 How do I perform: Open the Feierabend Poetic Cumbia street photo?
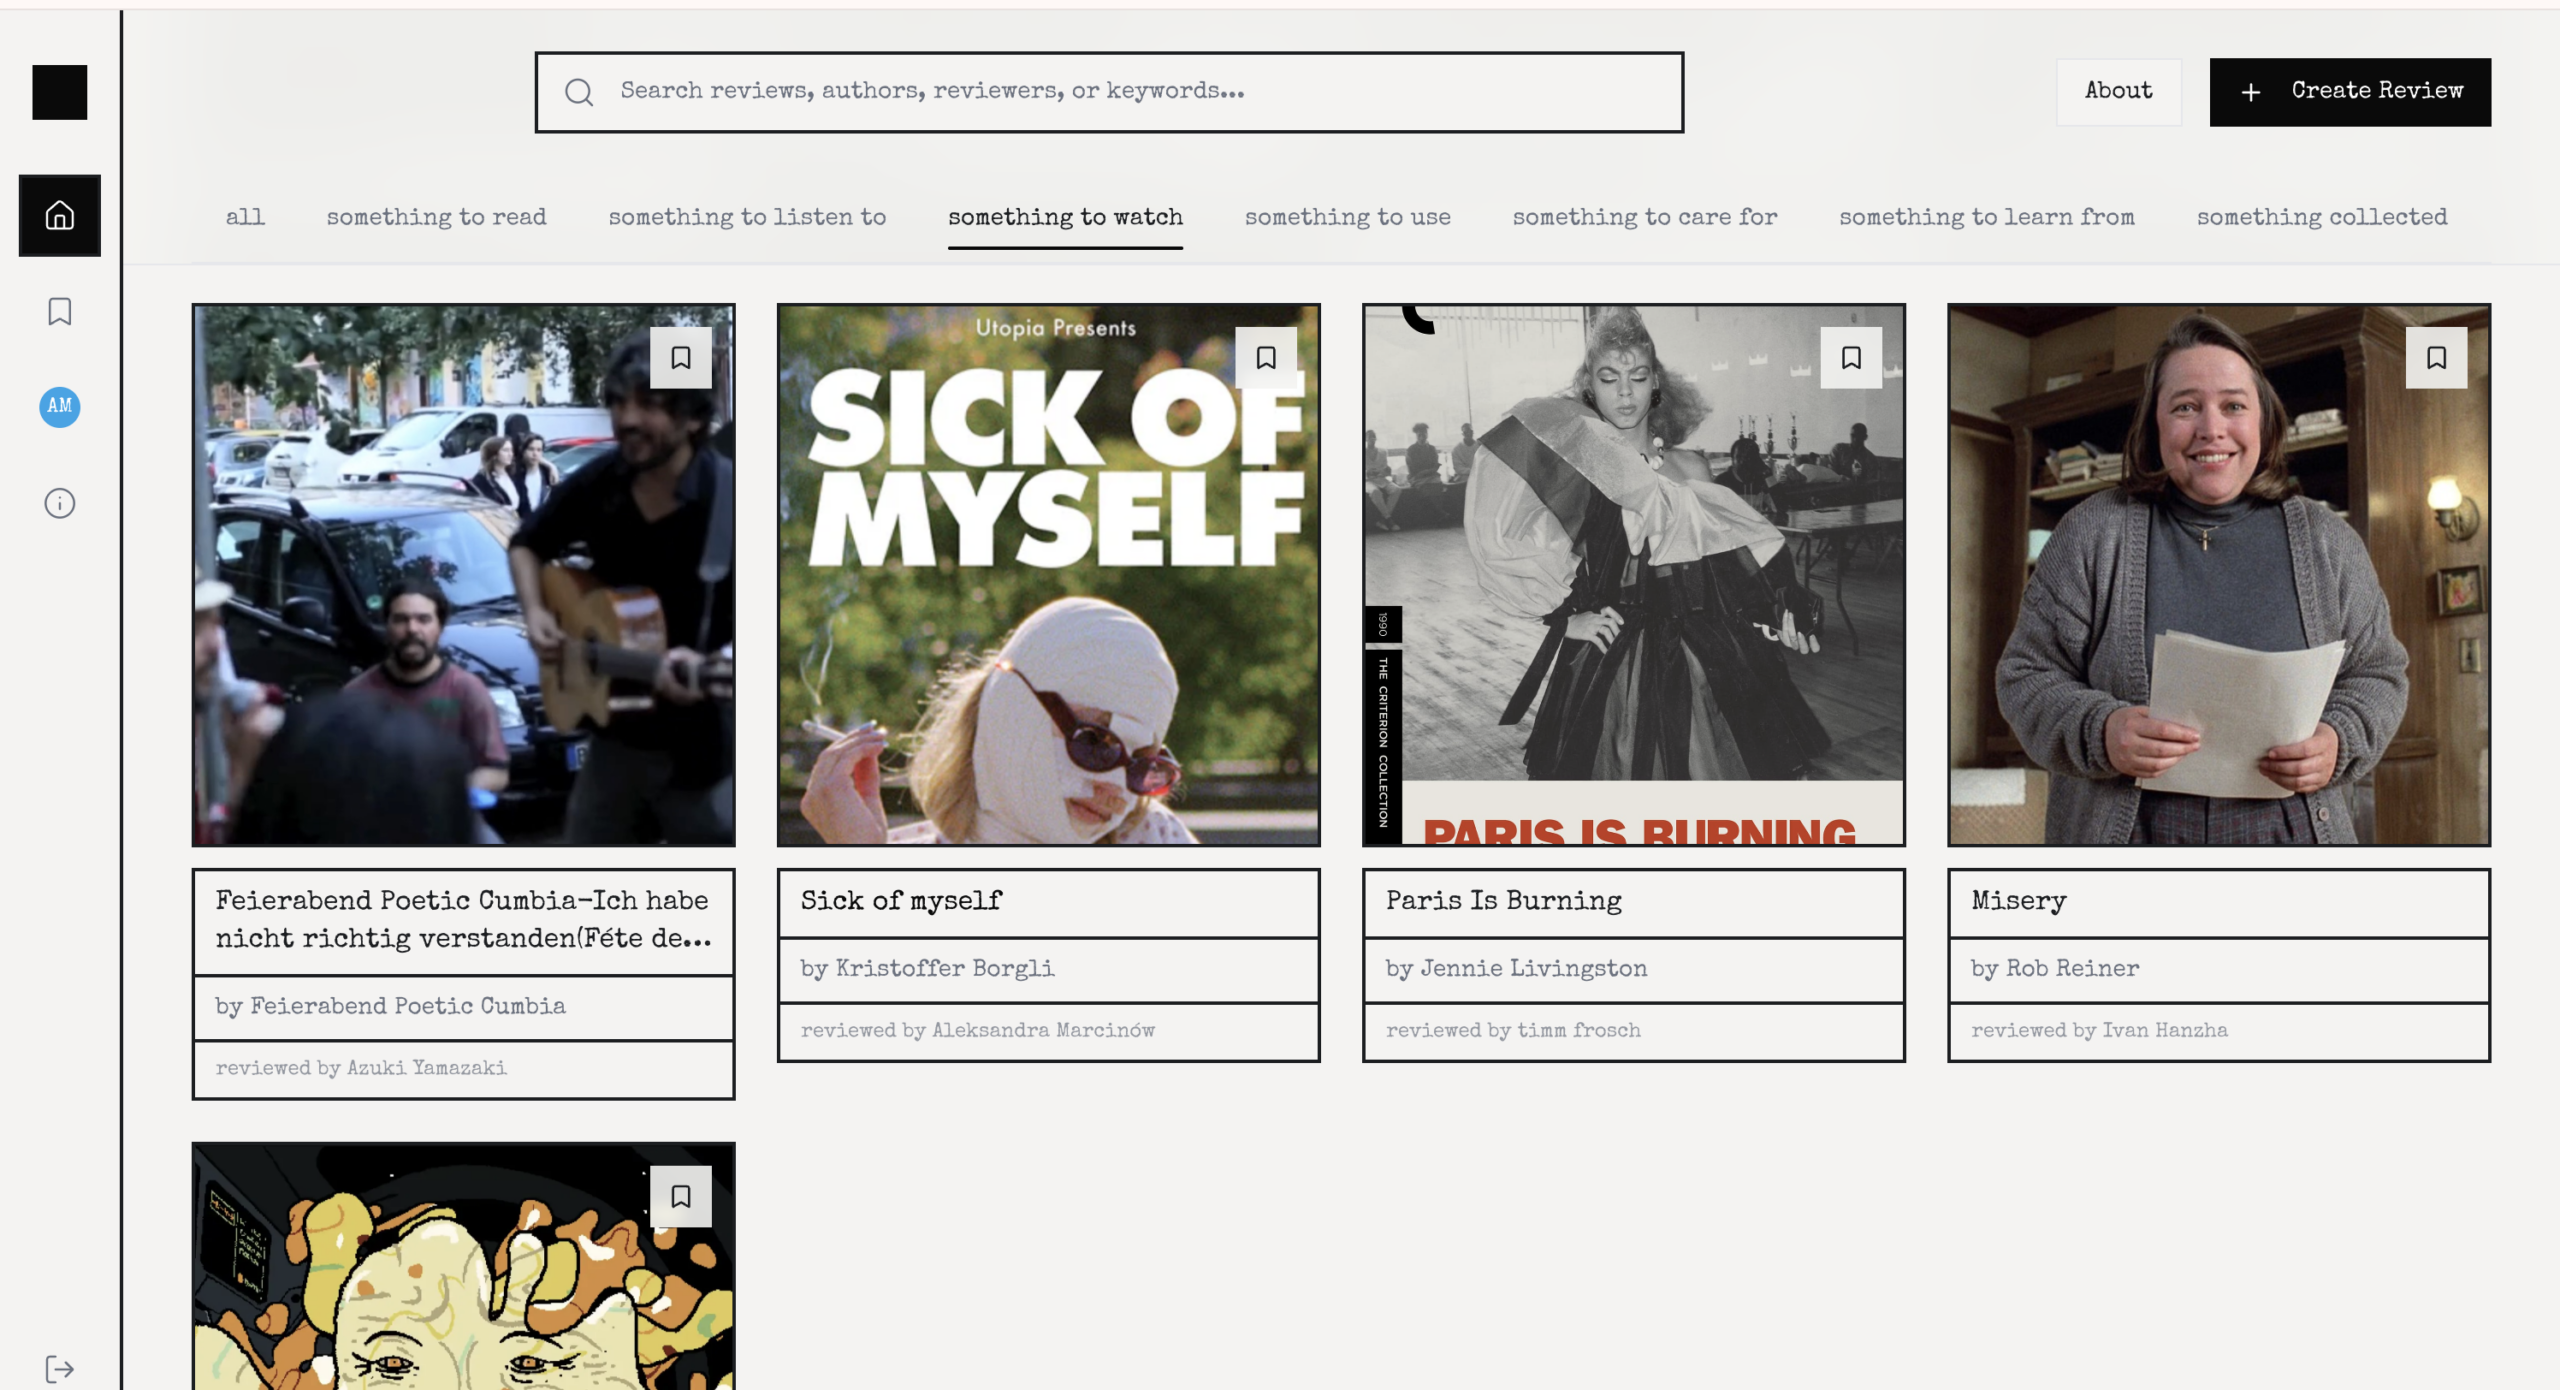coord(464,575)
